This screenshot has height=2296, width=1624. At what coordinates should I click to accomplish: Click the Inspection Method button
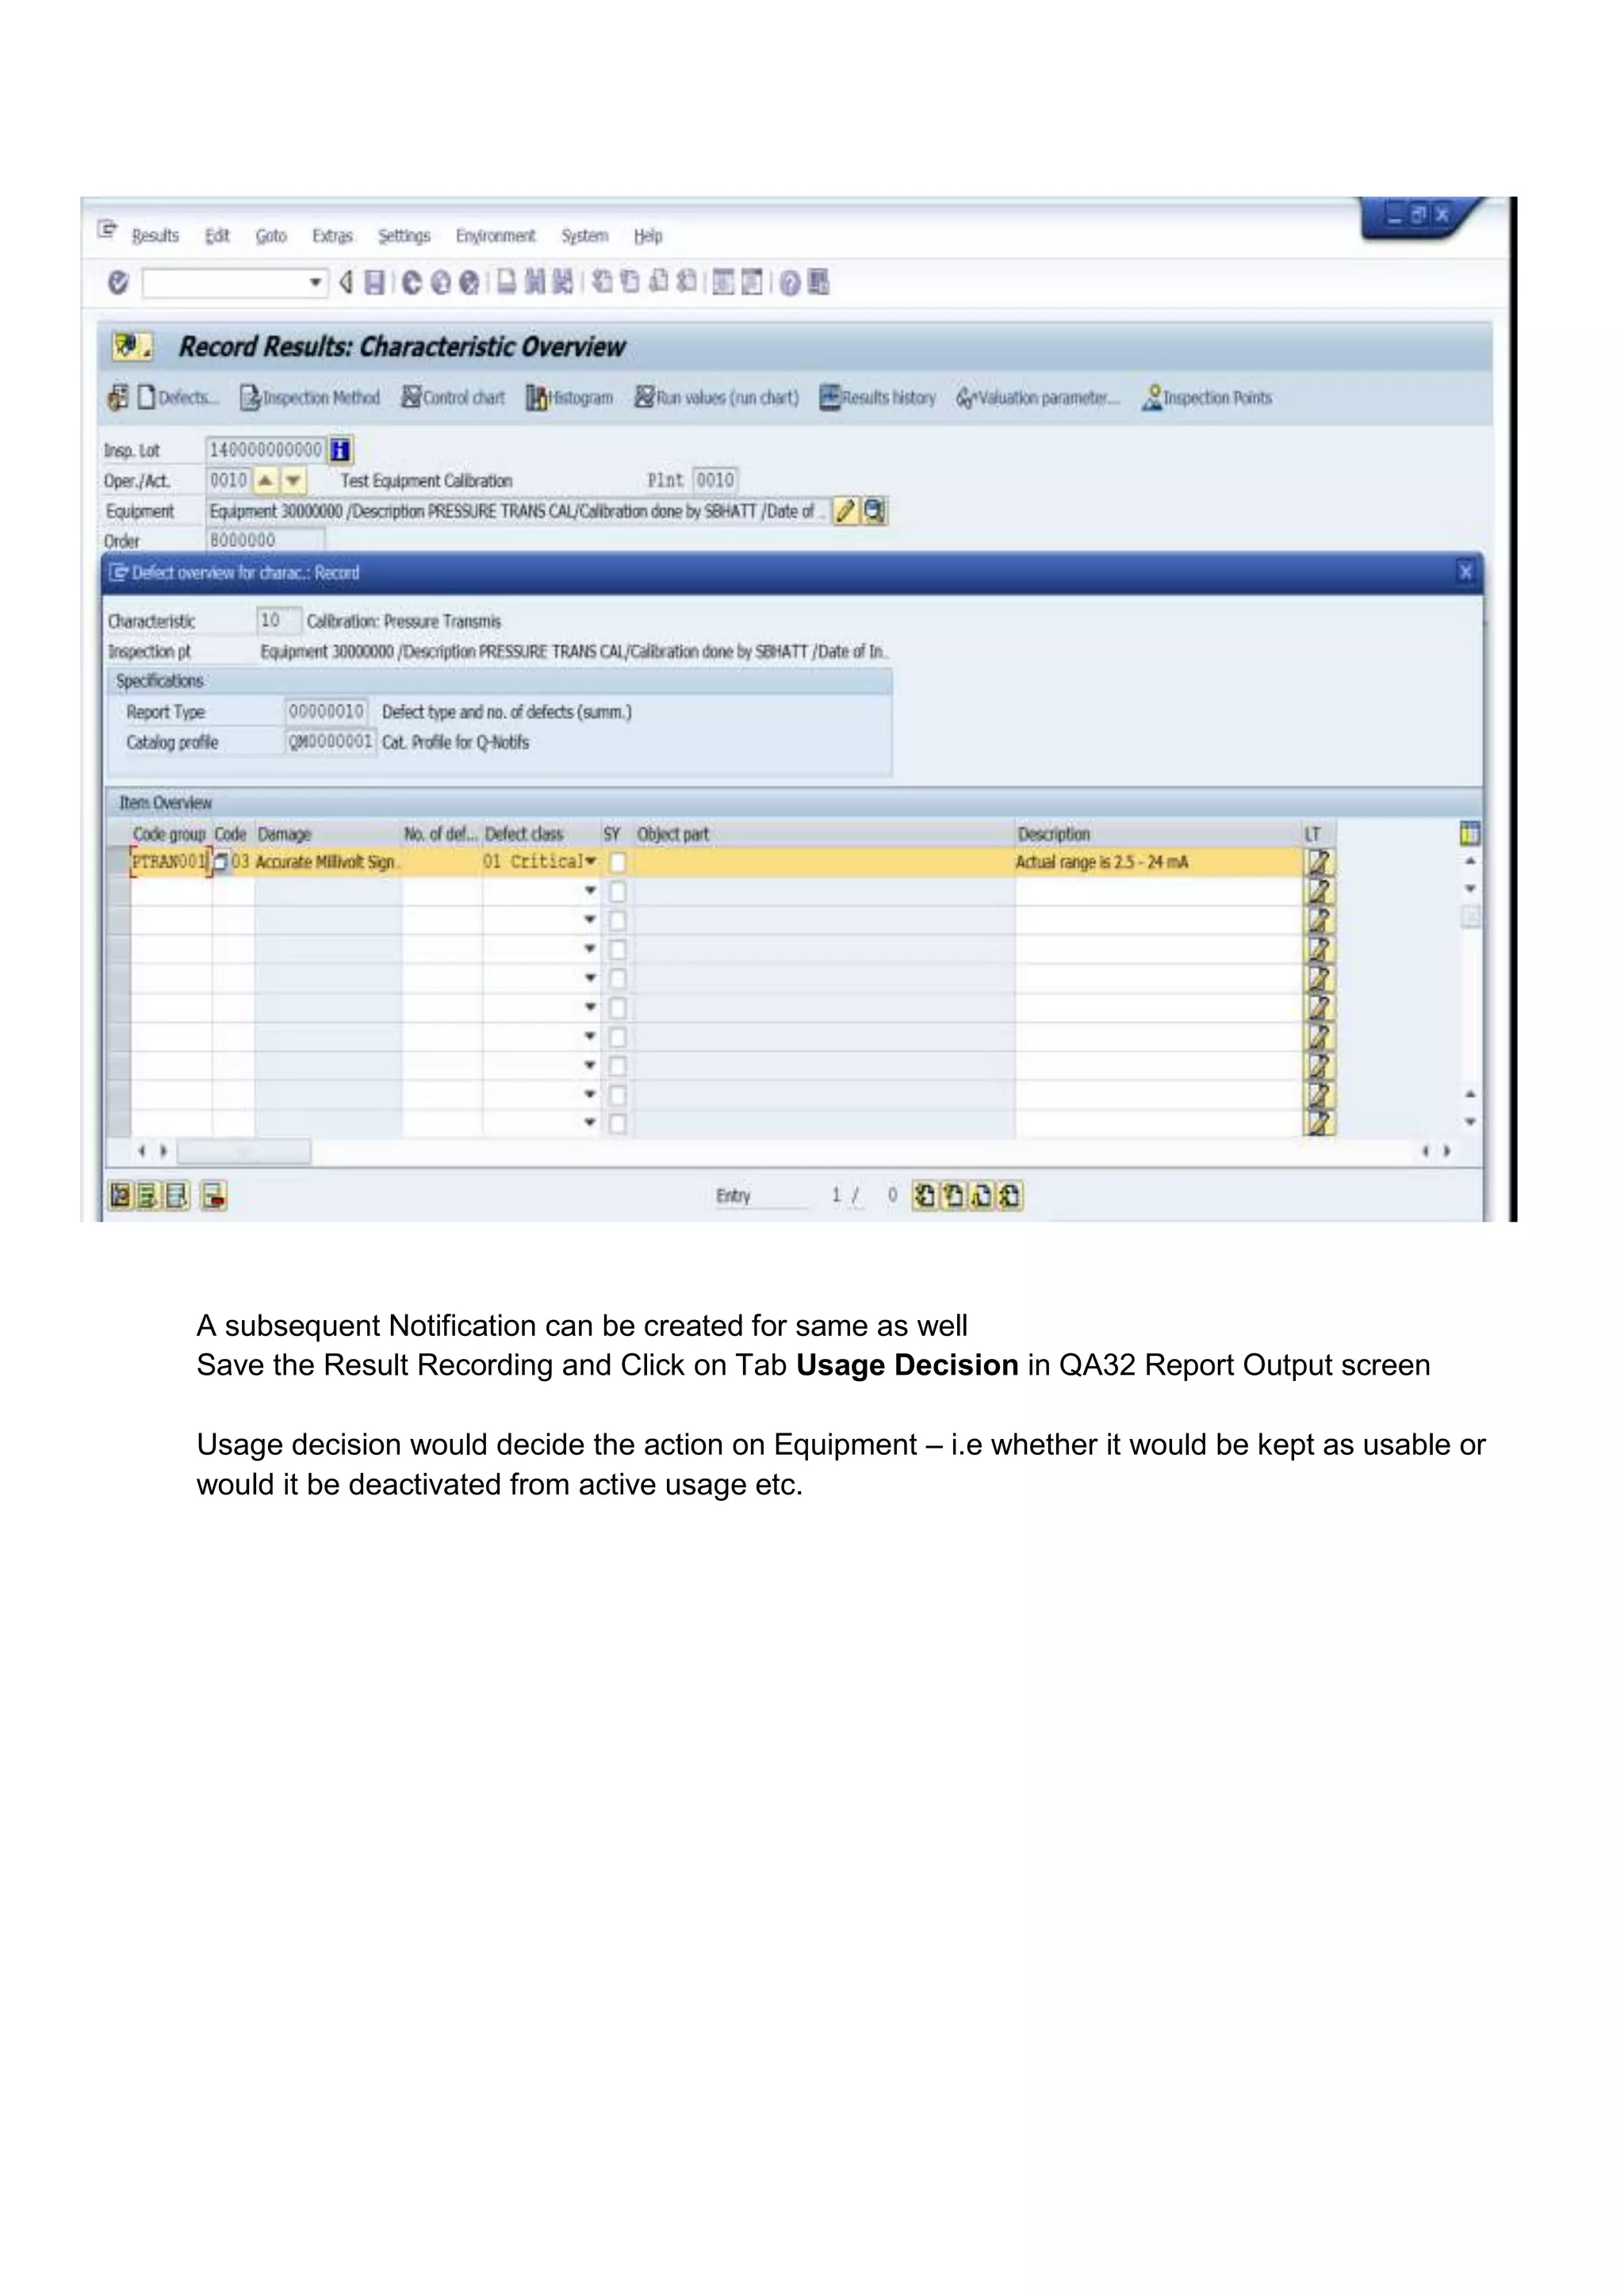click(310, 398)
